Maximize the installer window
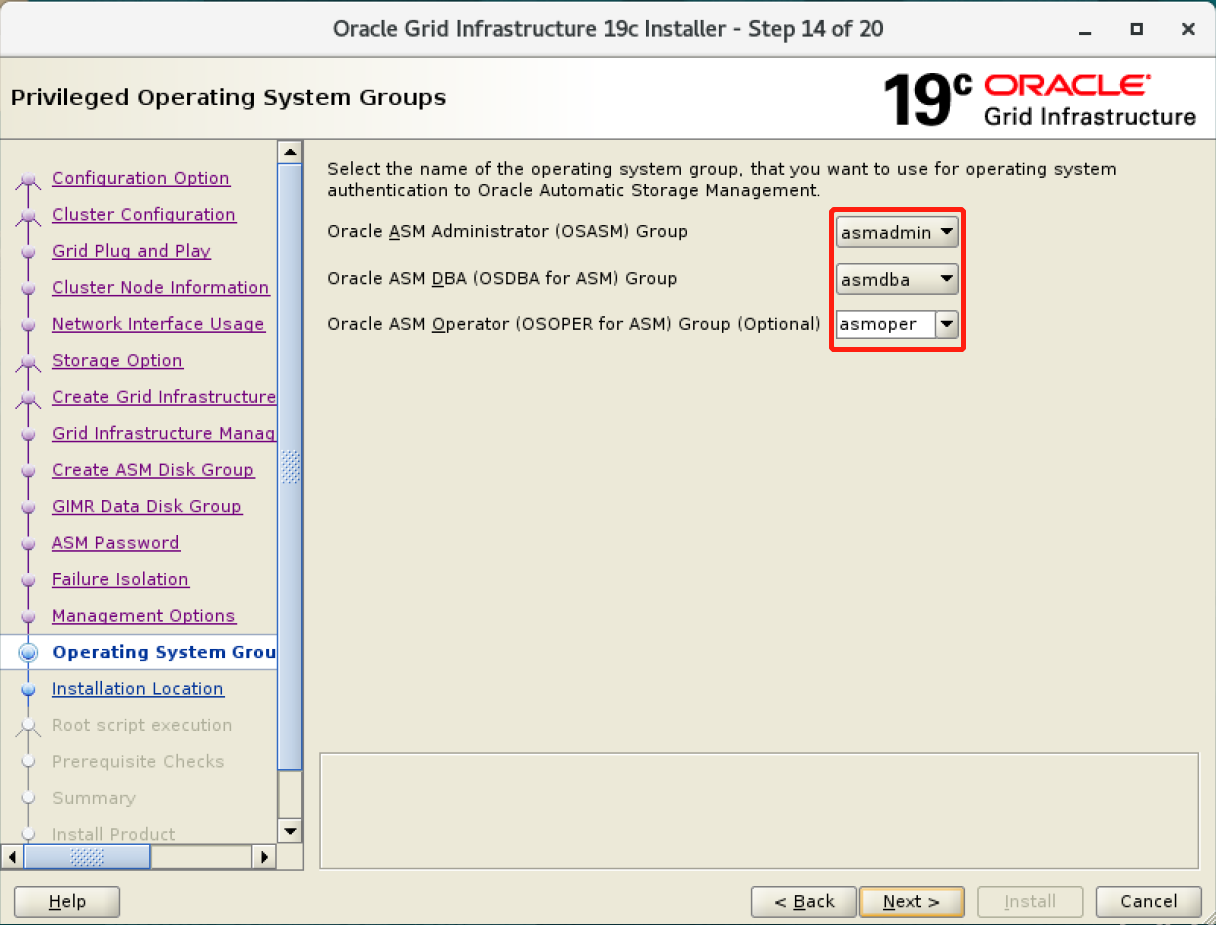This screenshot has height=925, width=1216. click(1136, 29)
